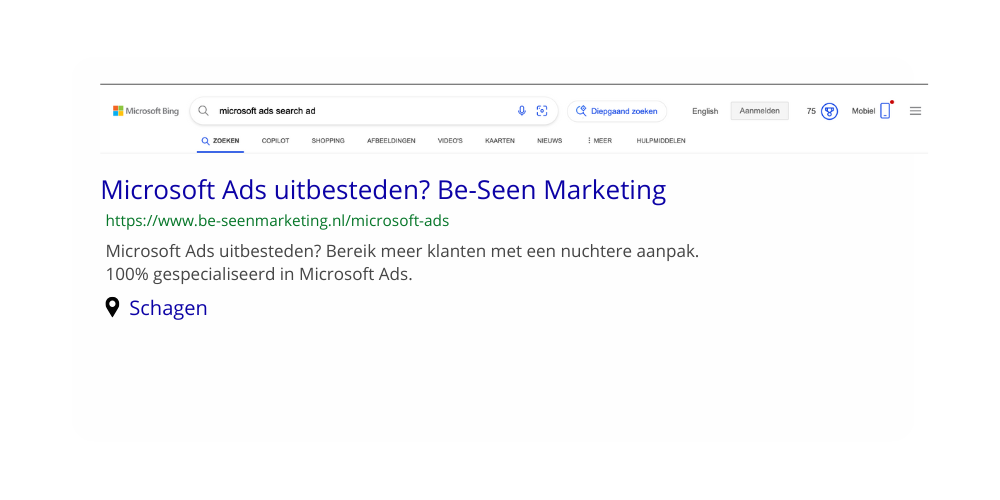Viewport: 1000px width, 500px height.
Task: Click the map pin icon beside Schagen
Action: [x=112, y=307]
